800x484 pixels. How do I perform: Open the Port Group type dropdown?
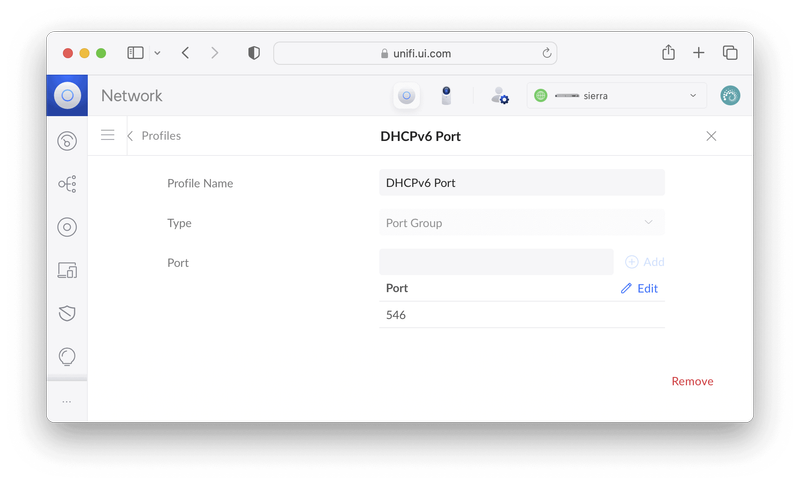[521, 223]
